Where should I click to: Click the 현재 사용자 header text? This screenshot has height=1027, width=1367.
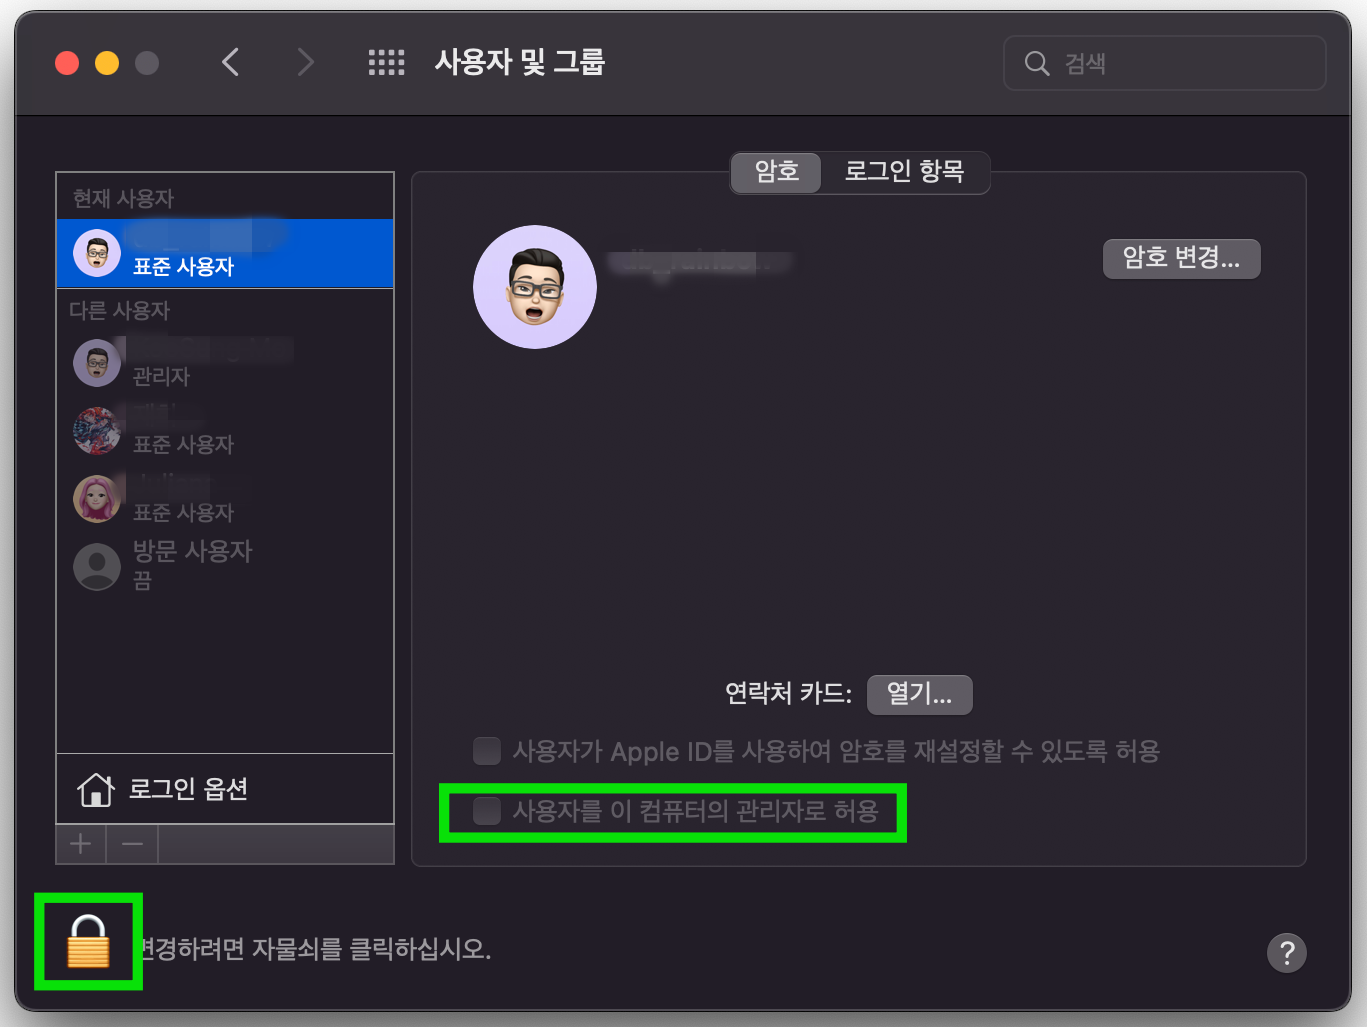click(x=124, y=199)
